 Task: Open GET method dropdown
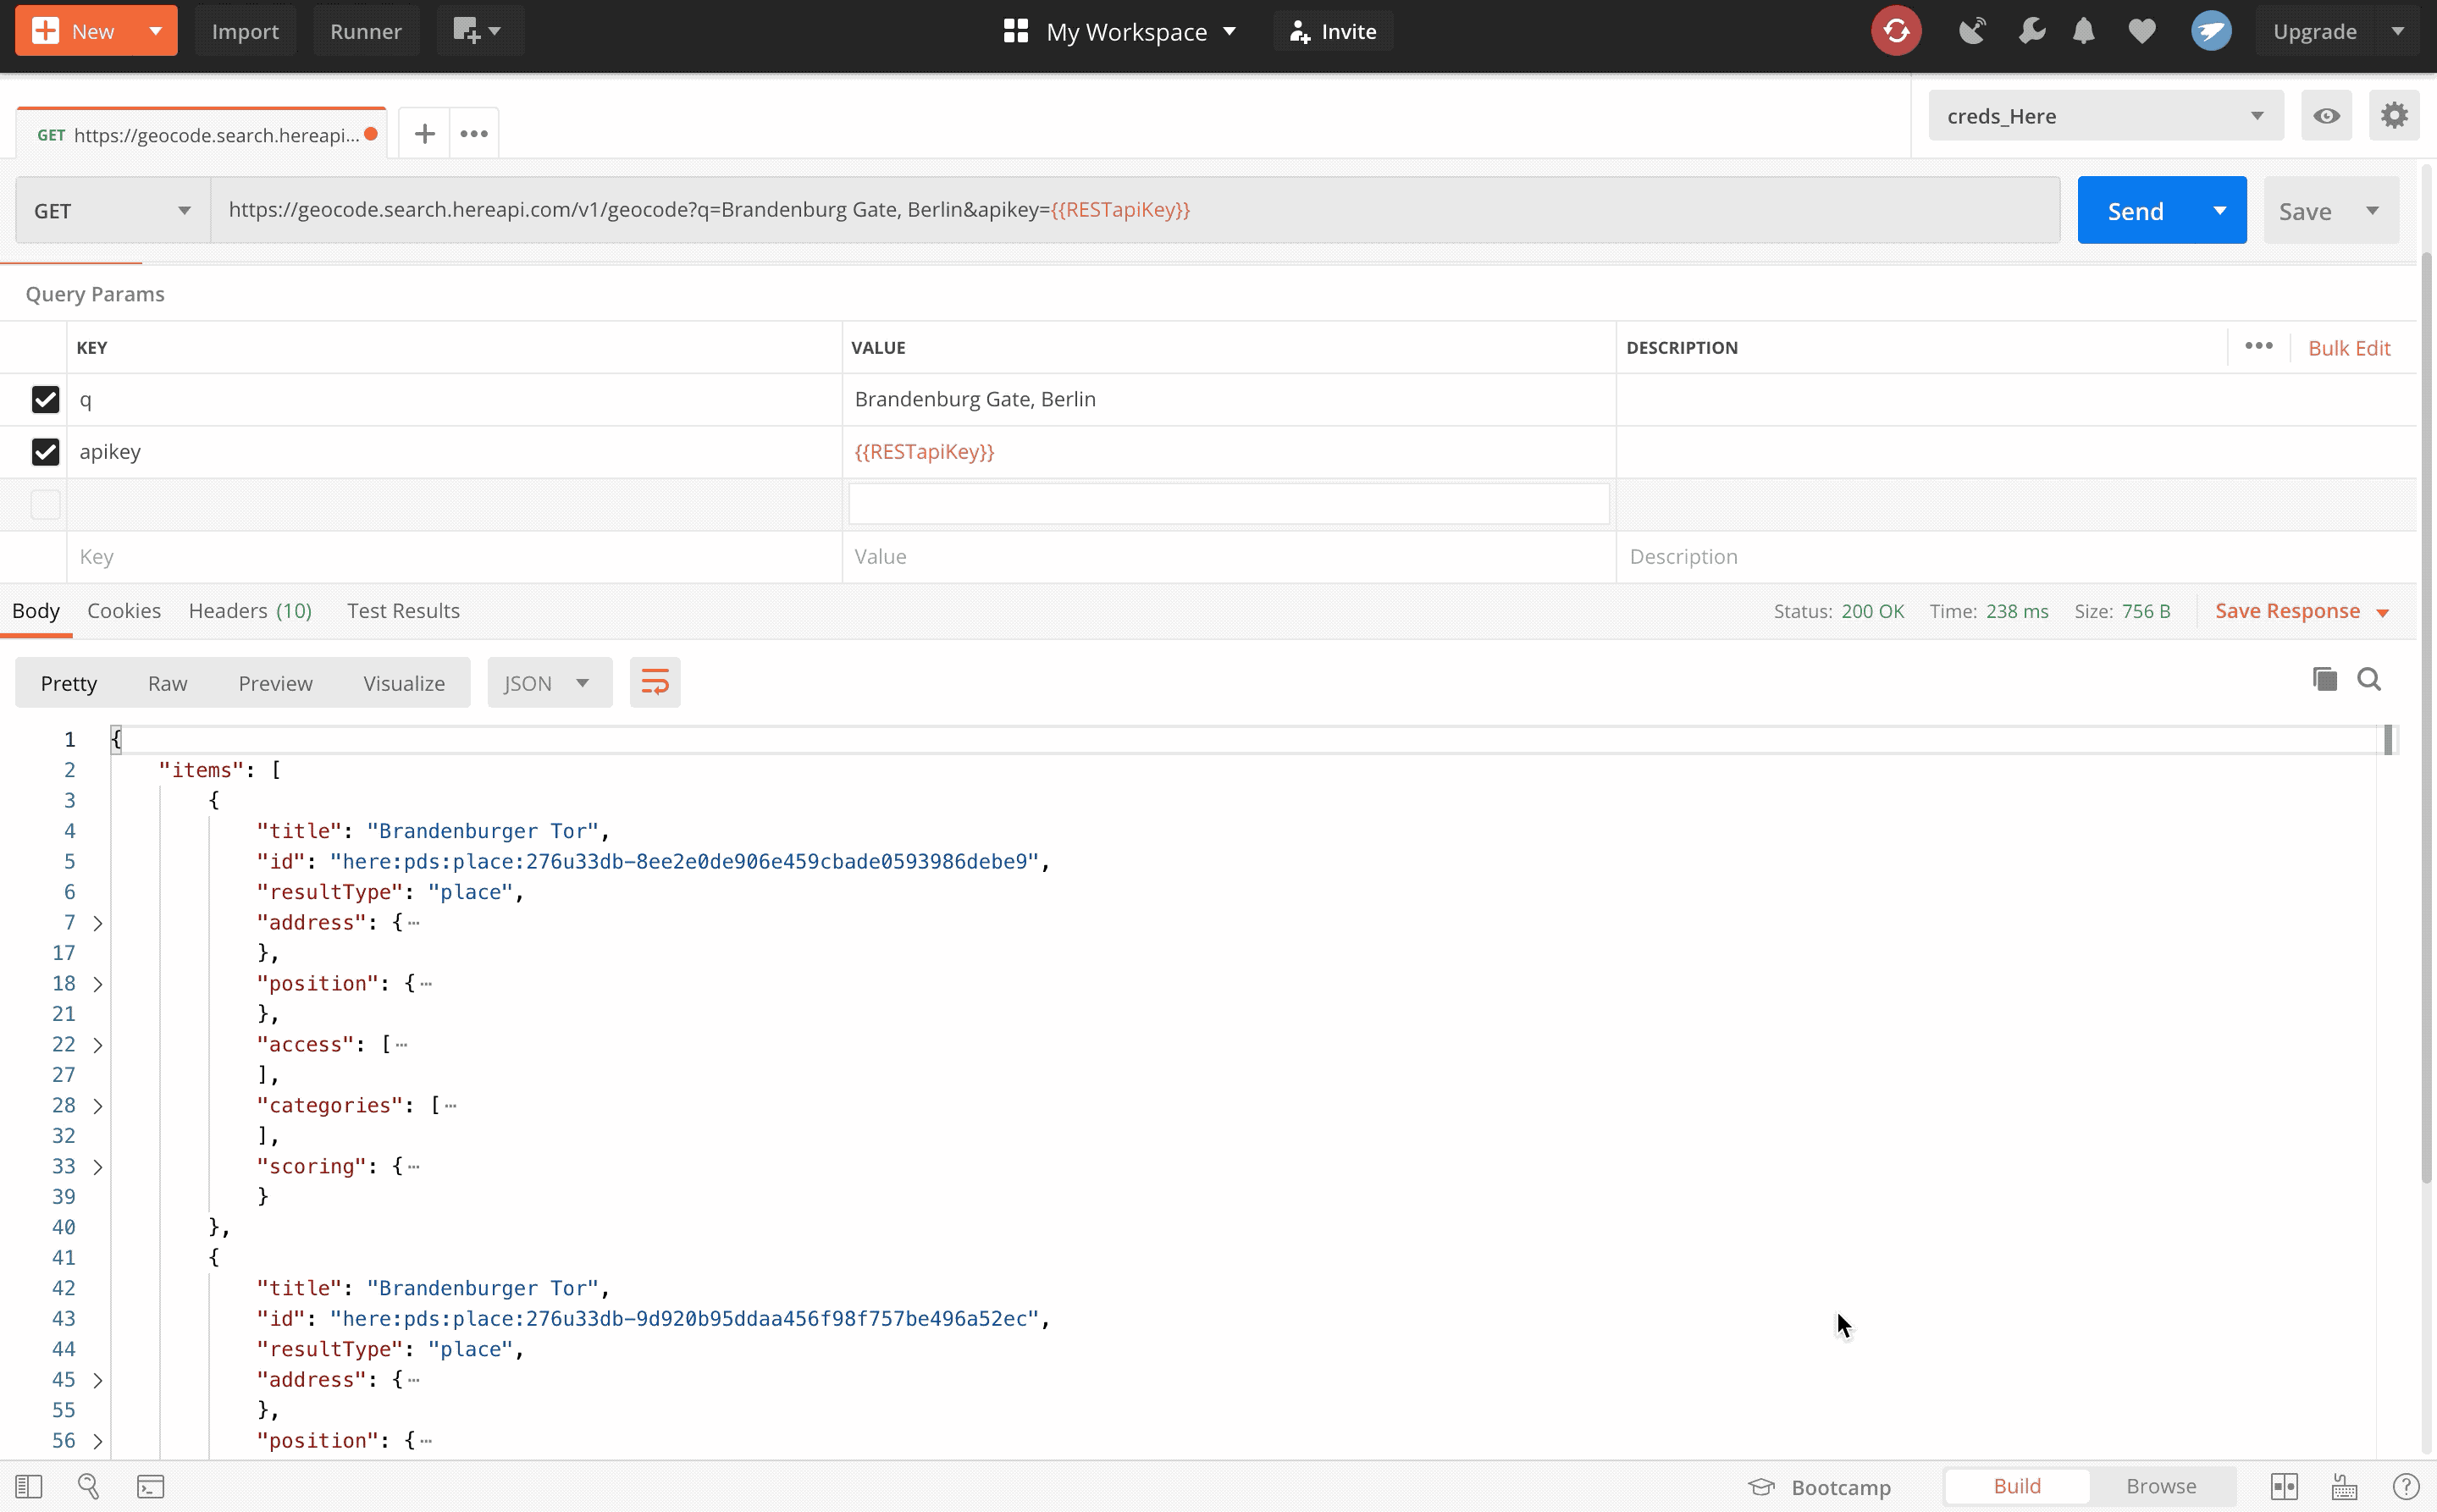[x=113, y=210]
